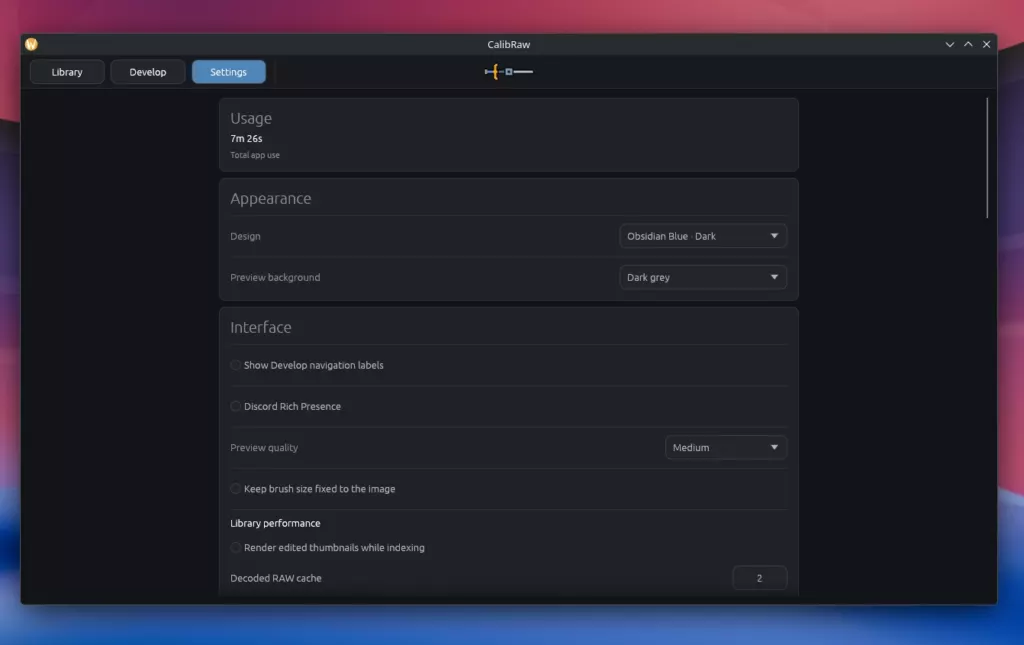The image size is (1024, 645).
Task: Click the Decoded RAW cache value field
Action: tap(760, 578)
